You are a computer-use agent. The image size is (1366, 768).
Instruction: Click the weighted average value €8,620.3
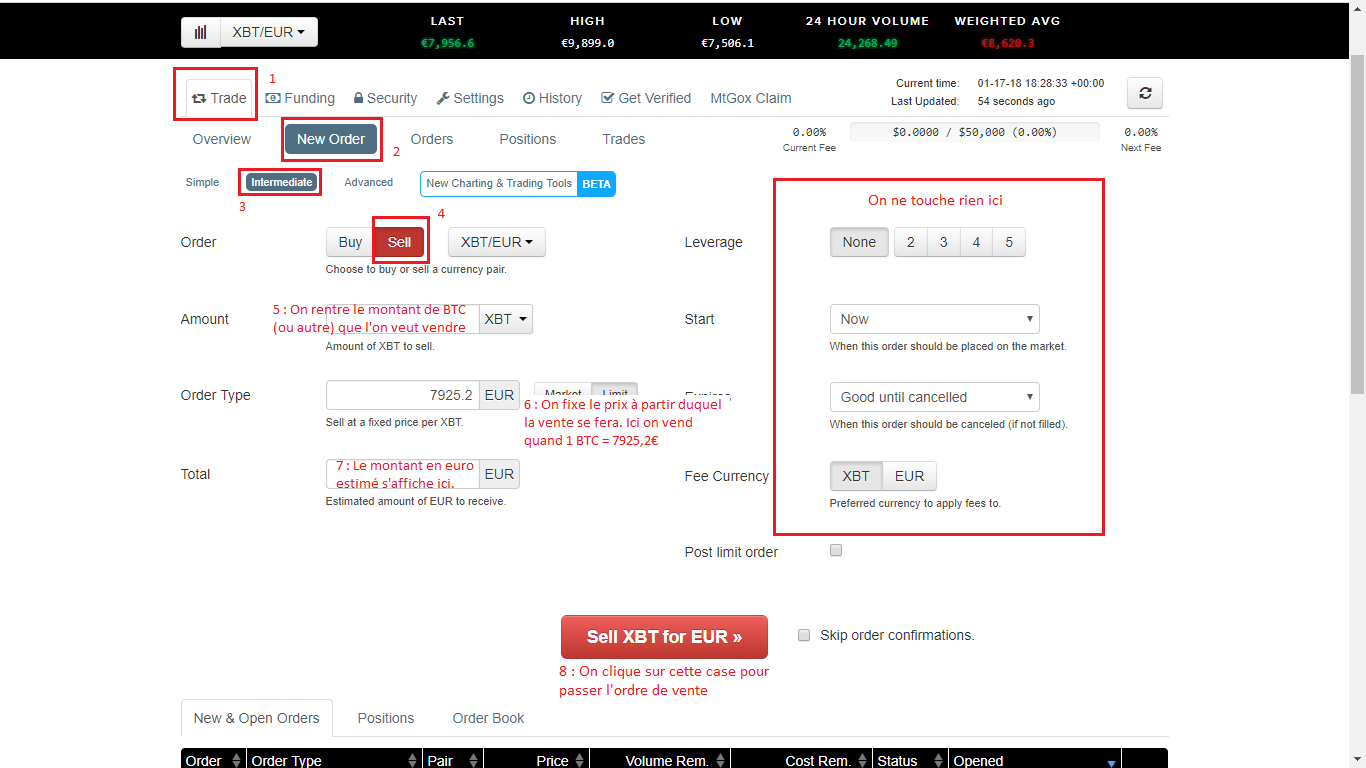click(1007, 43)
